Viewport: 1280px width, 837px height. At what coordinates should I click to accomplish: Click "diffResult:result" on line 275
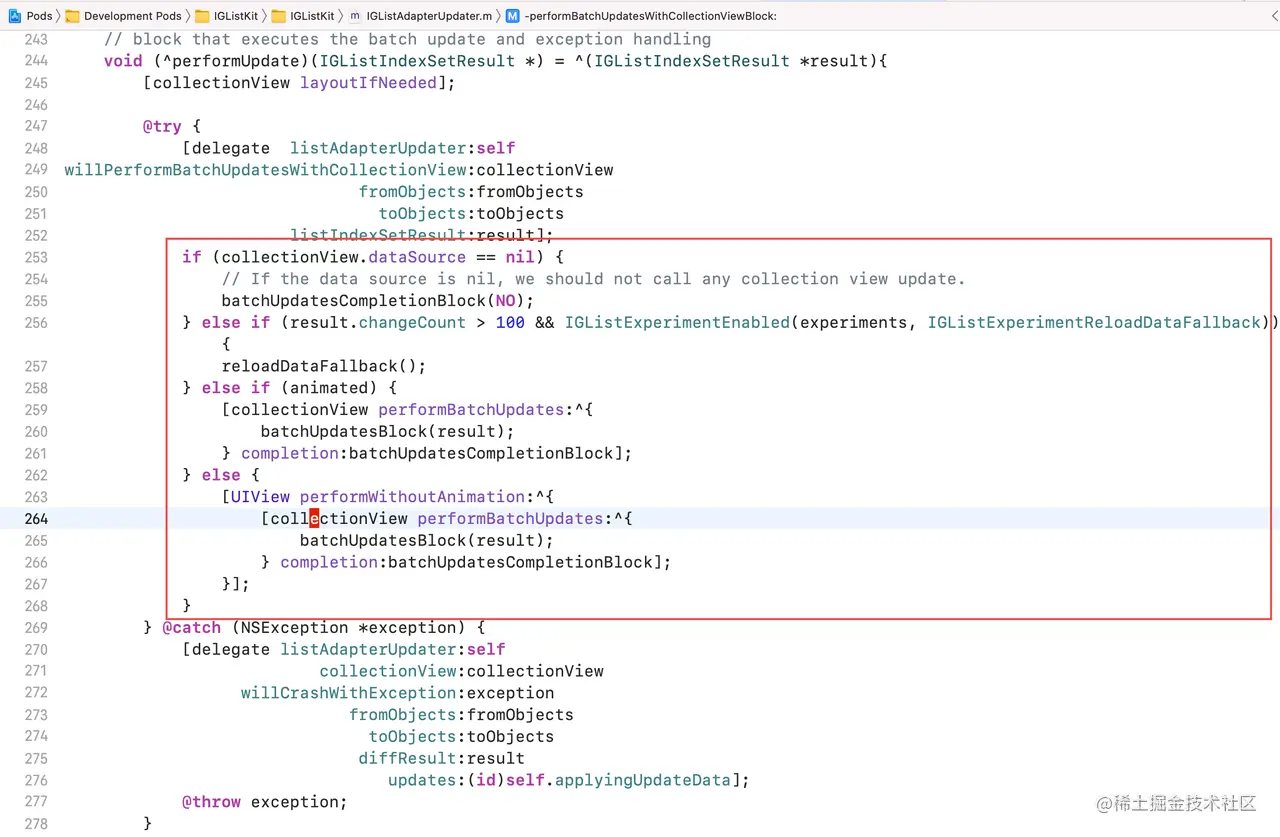(x=442, y=758)
